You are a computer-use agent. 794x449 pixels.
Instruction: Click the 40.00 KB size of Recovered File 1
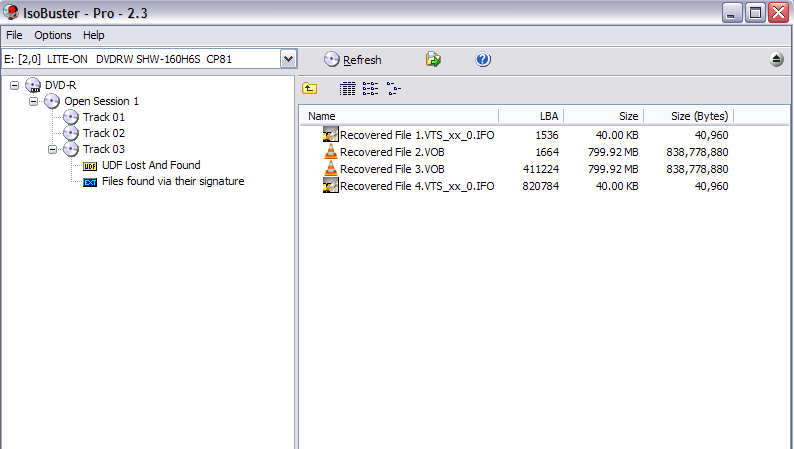pyautogui.click(x=617, y=135)
